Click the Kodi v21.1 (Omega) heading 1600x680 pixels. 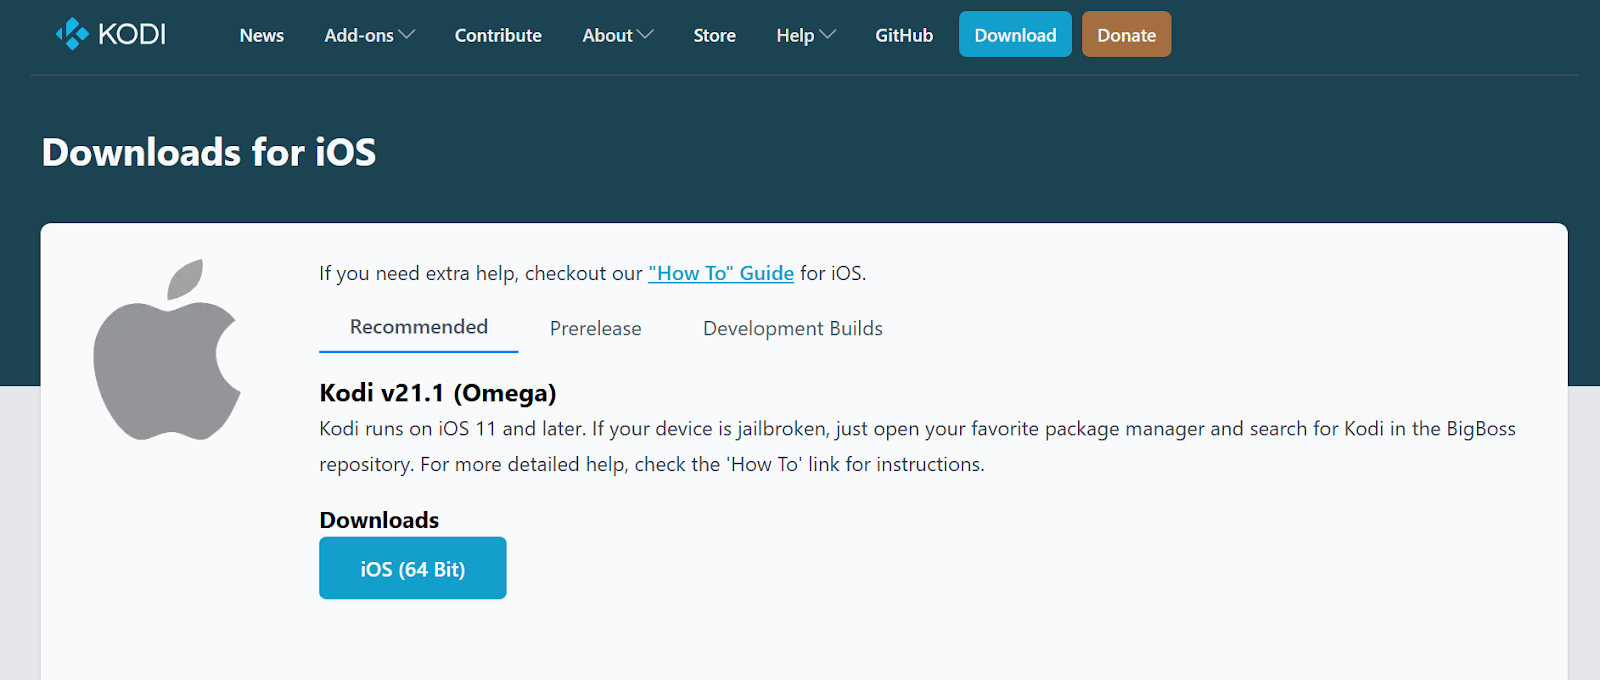coord(438,393)
